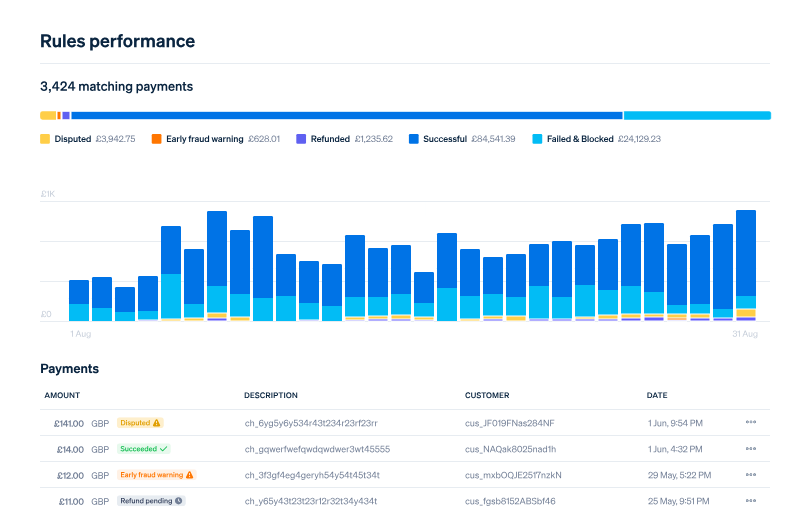Sort by the DATE column header
Screen dimensions: 810x525
tap(657, 395)
